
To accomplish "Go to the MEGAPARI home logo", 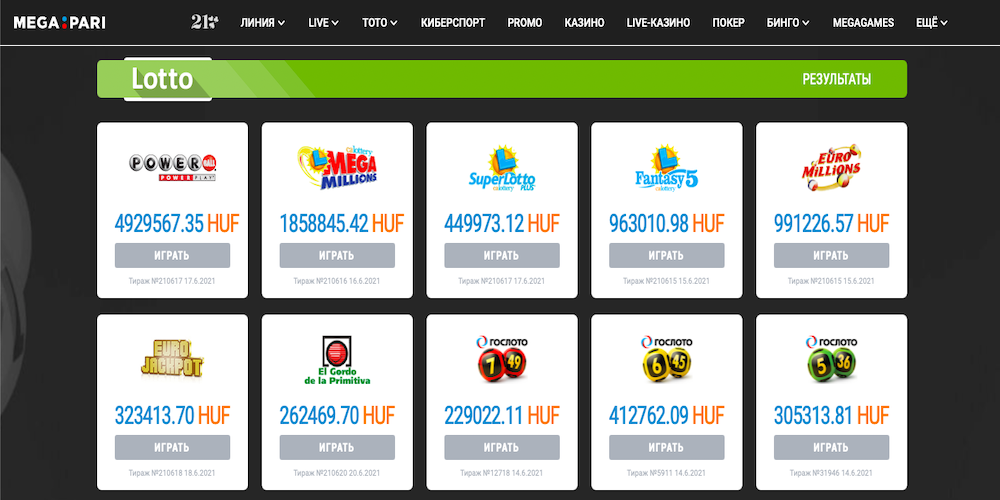I will 59,22.
